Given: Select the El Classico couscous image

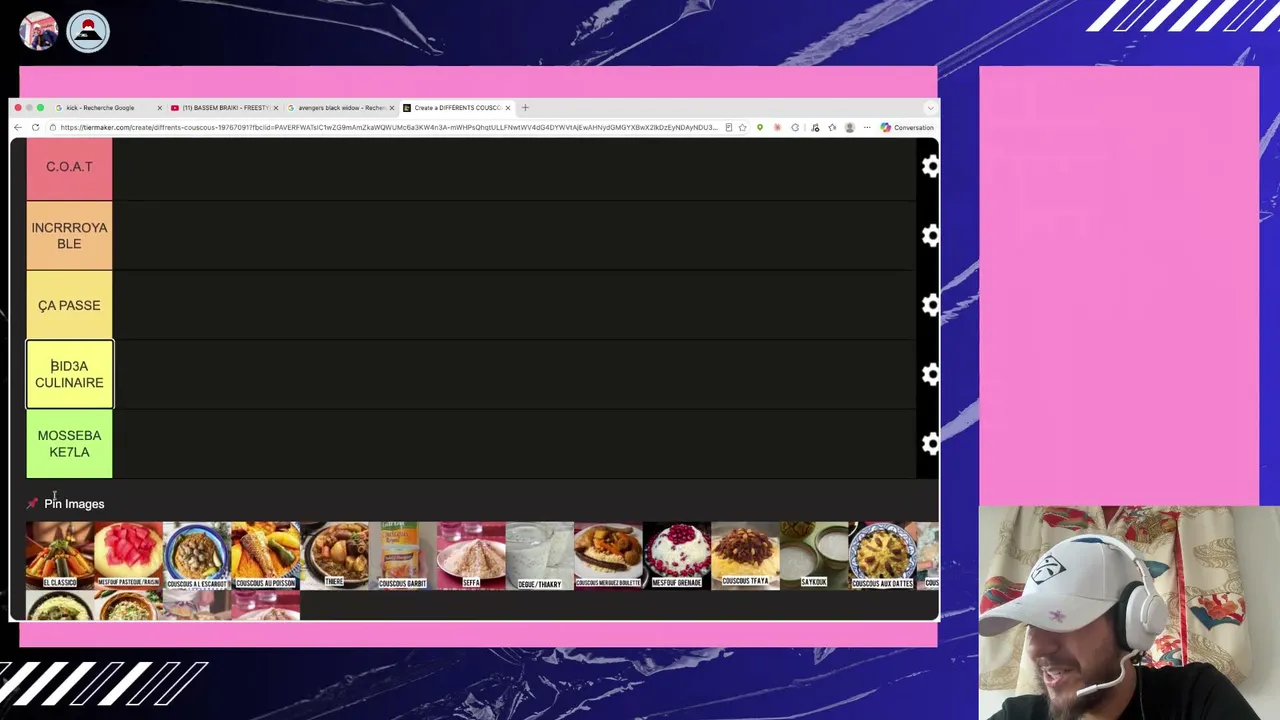Looking at the screenshot, I should [x=60, y=555].
